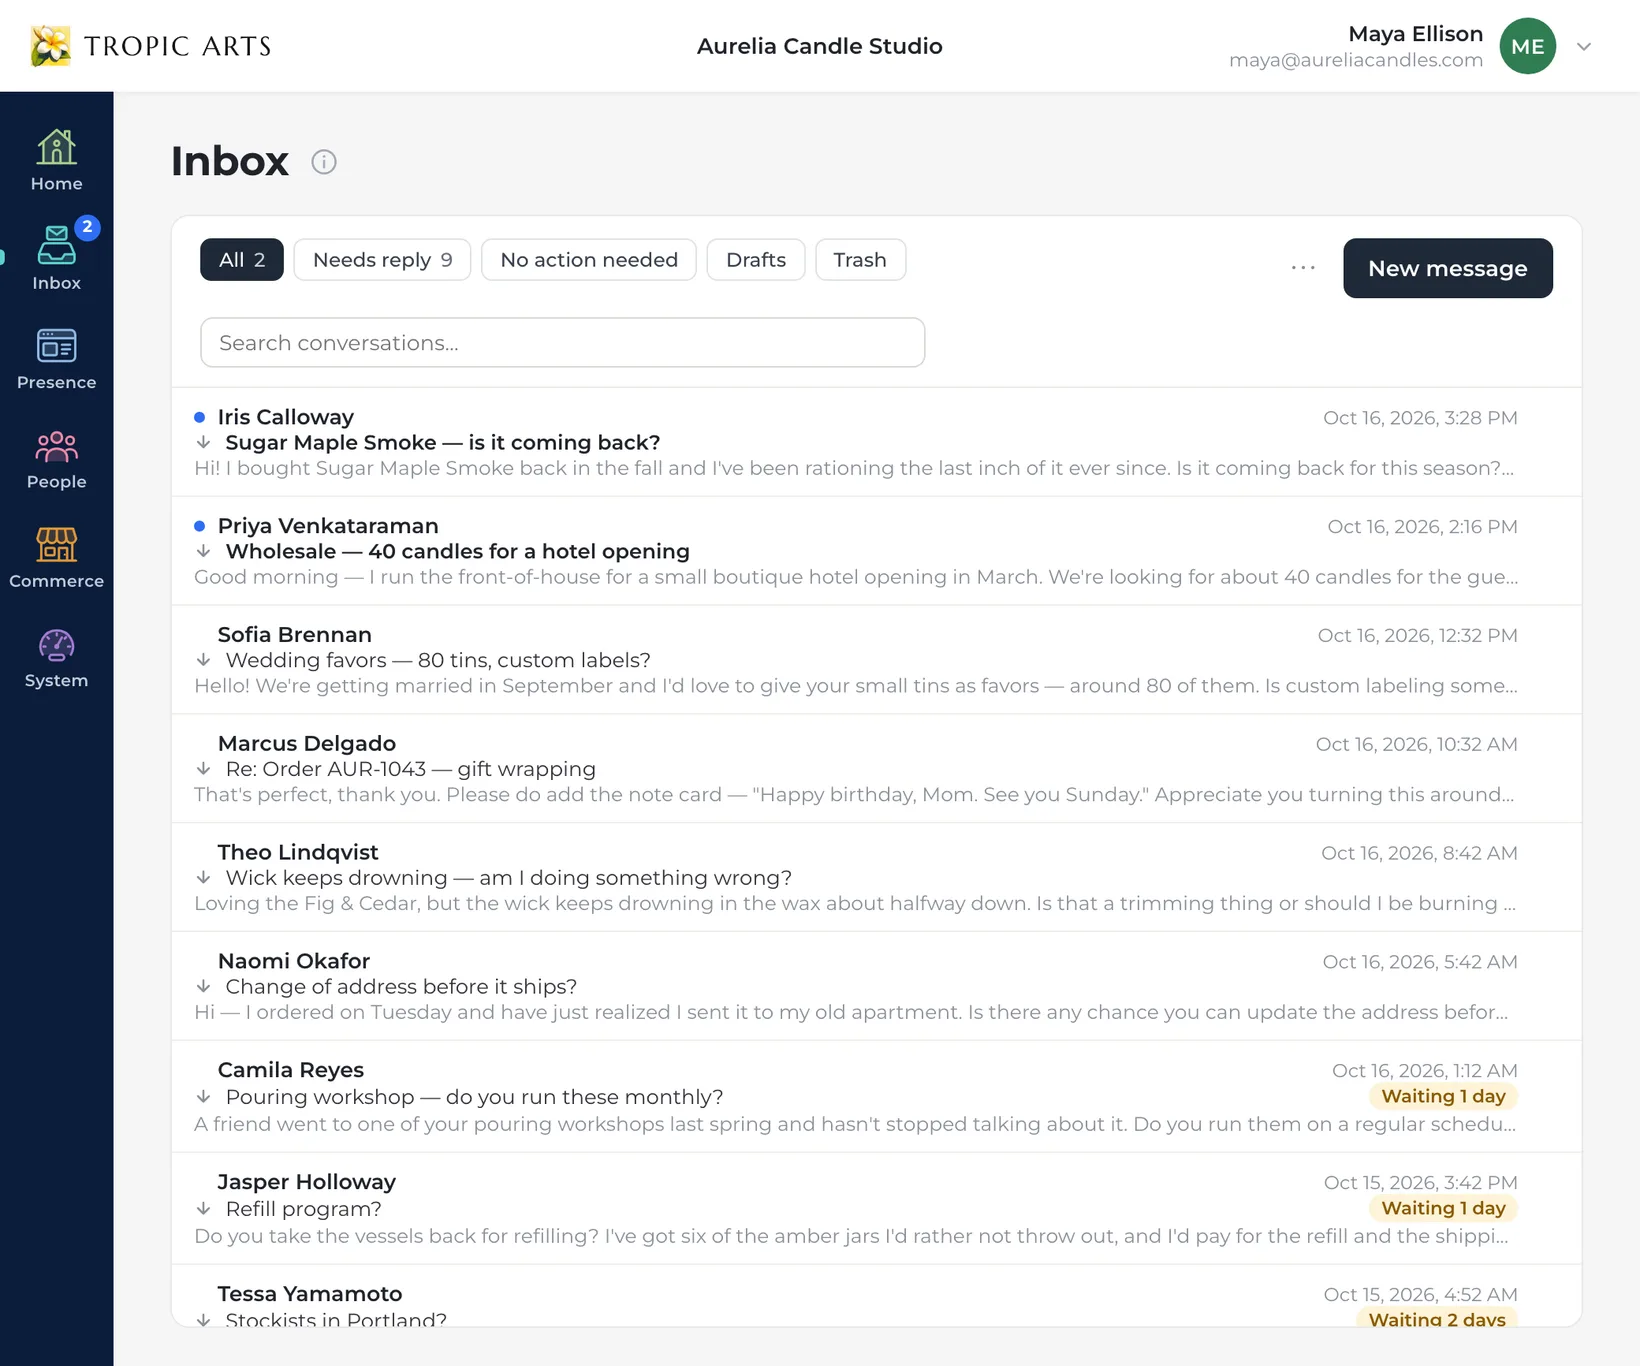
Task: Focus the Search conversations field
Action: click(562, 343)
